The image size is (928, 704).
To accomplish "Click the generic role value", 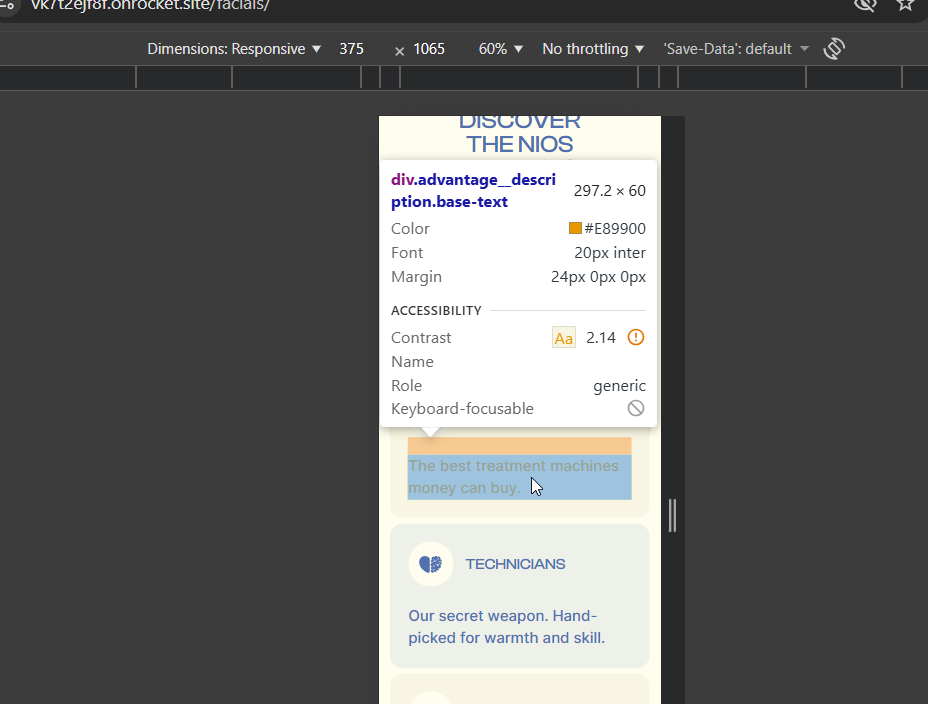I will coord(619,386).
